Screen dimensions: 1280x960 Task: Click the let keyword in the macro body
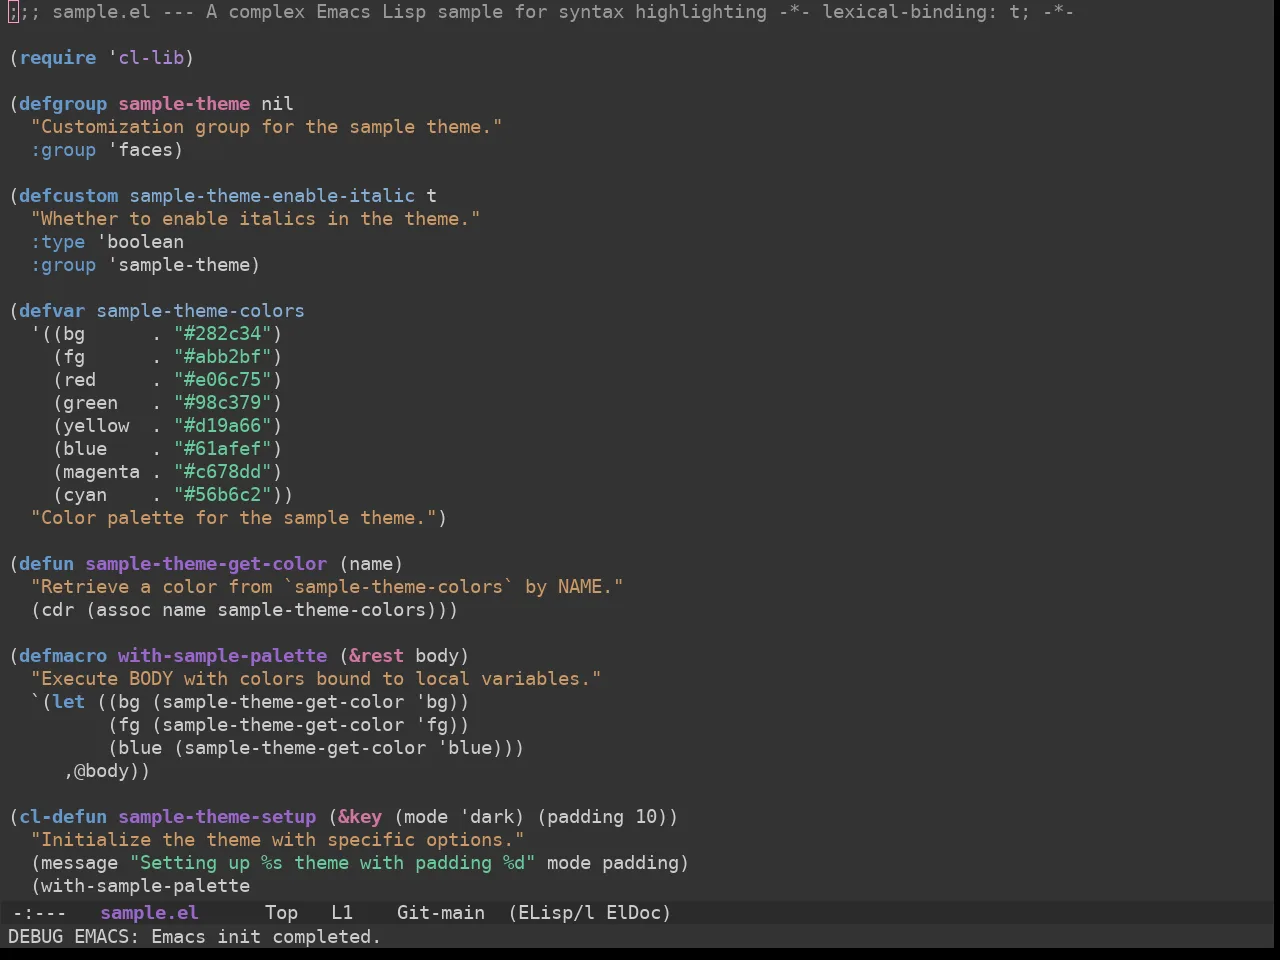(69, 702)
